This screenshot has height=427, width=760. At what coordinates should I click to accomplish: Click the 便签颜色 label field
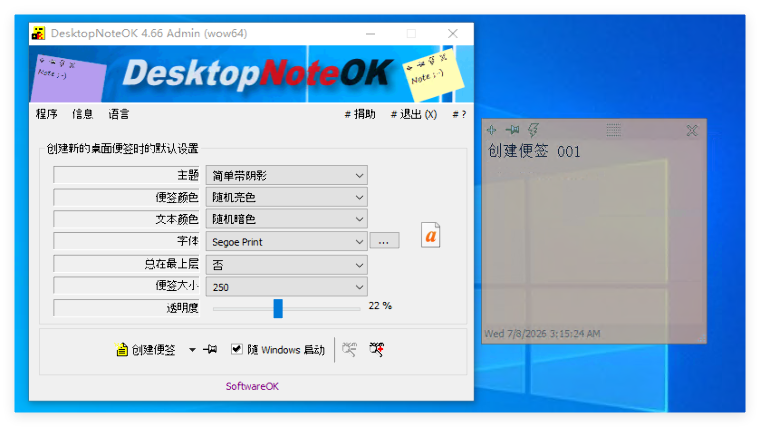pyautogui.click(x=127, y=197)
